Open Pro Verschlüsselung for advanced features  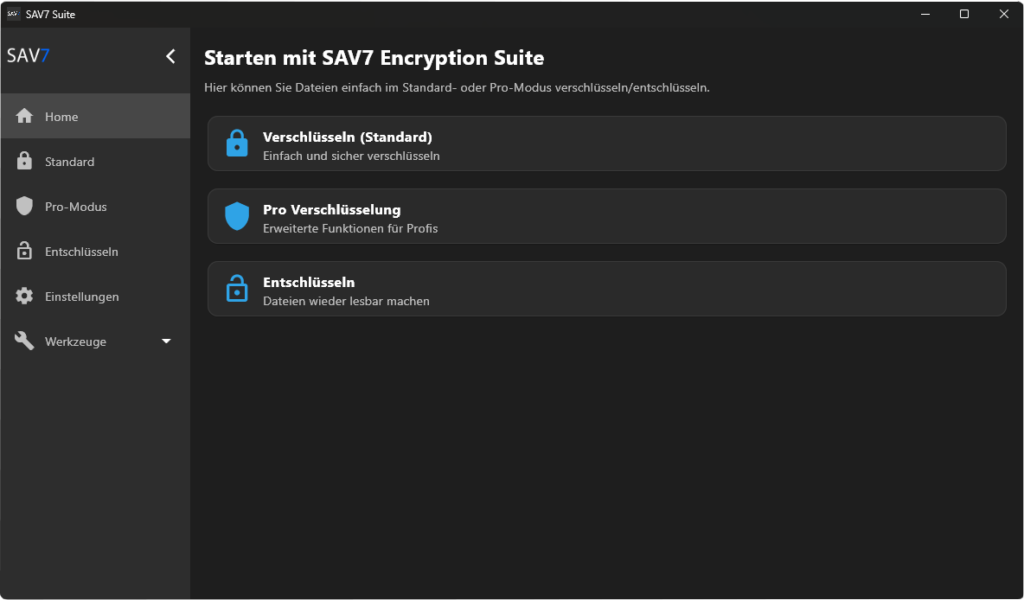pos(605,216)
